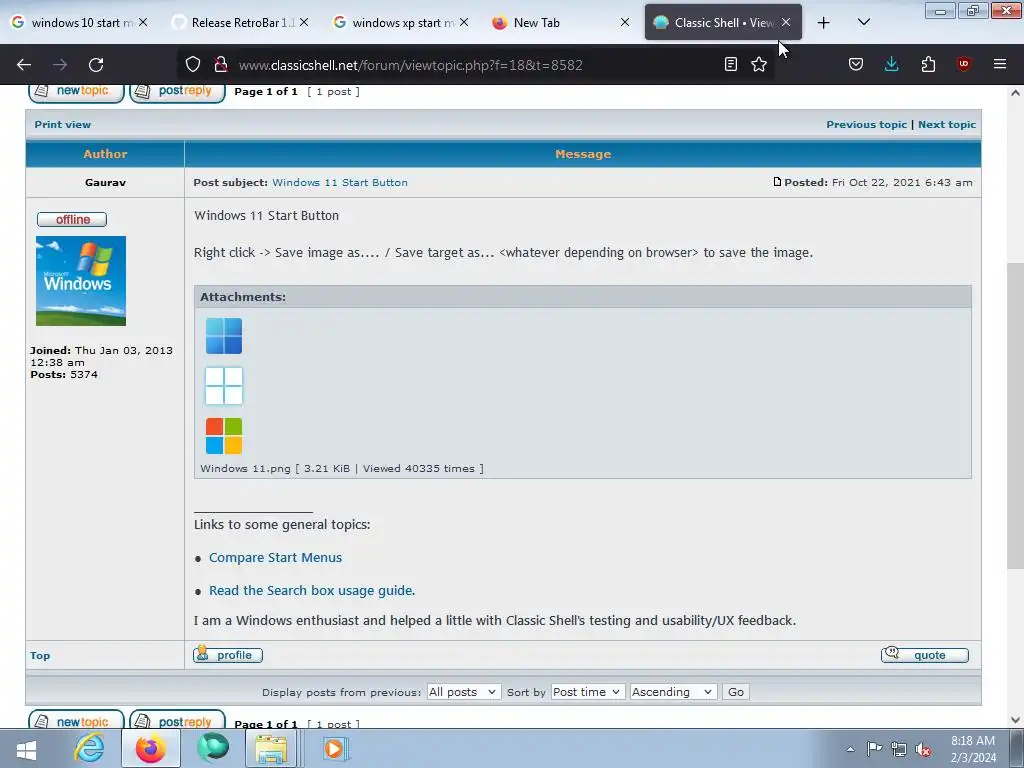The height and width of the screenshot is (768, 1024).
Task: Open the 'All posts' dropdown
Action: click(x=464, y=692)
